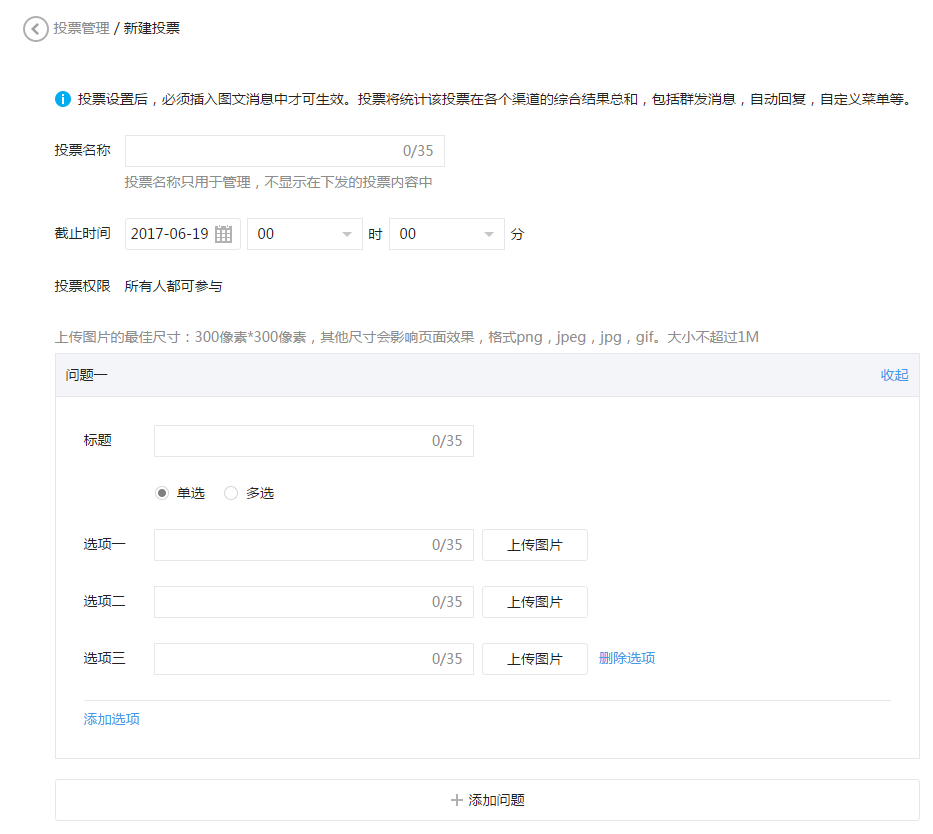This screenshot has height=834, width=933.
Task: Click 上传图片 for 选项一
Action: tap(534, 545)
